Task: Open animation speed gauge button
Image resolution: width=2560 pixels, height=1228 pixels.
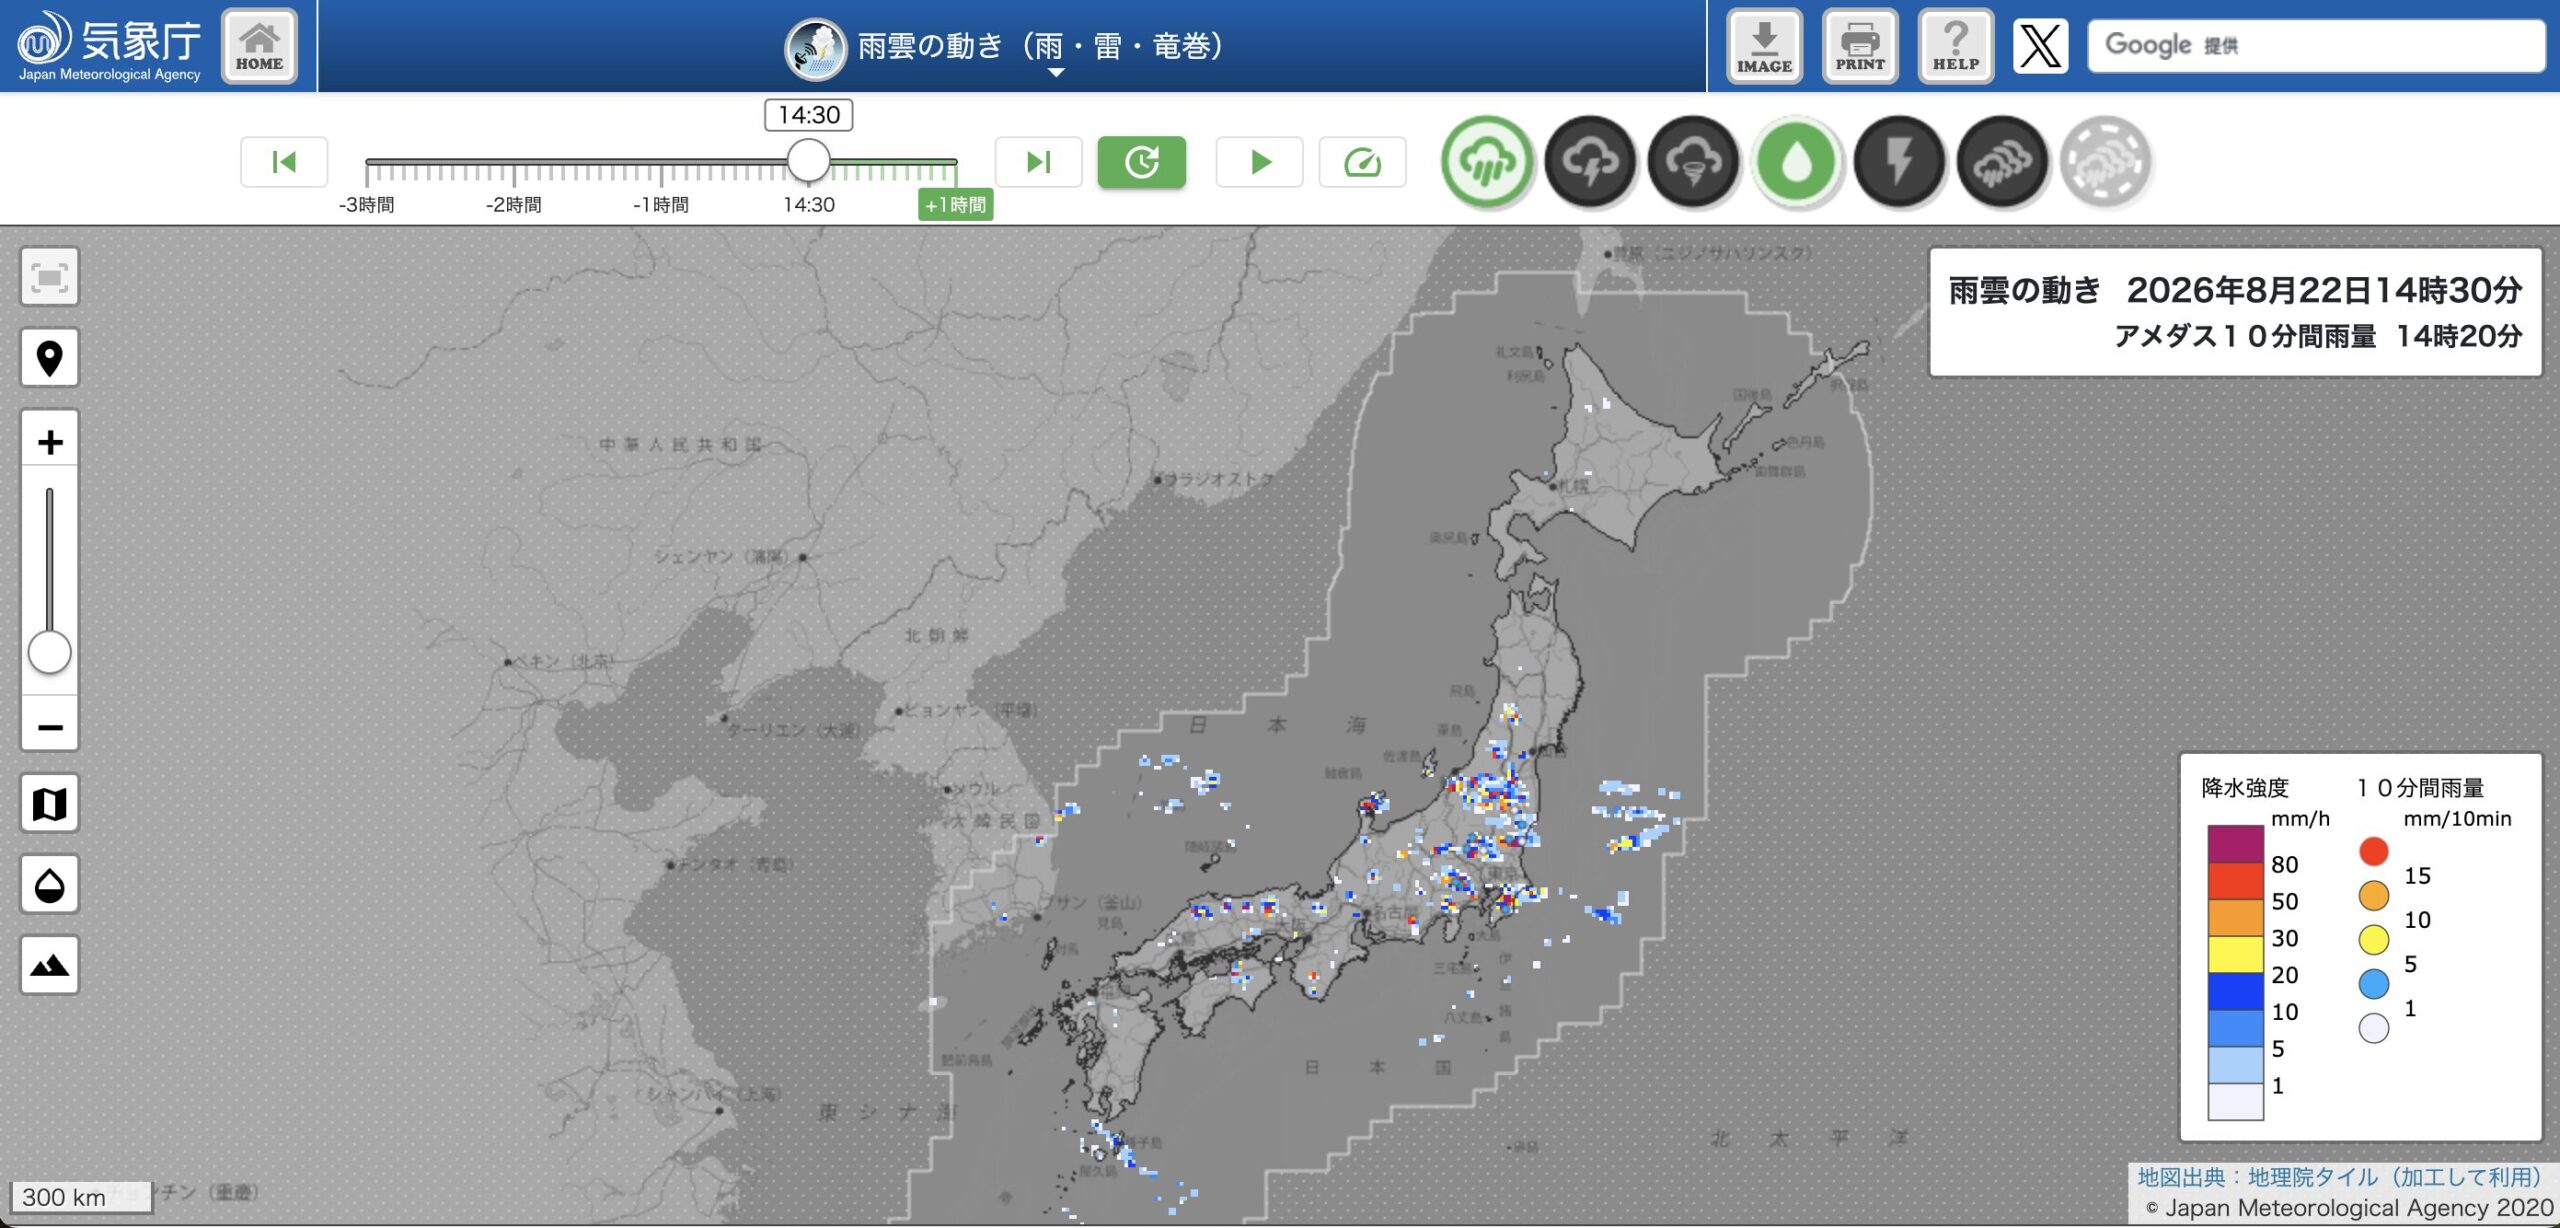Action: point(1363,162)
